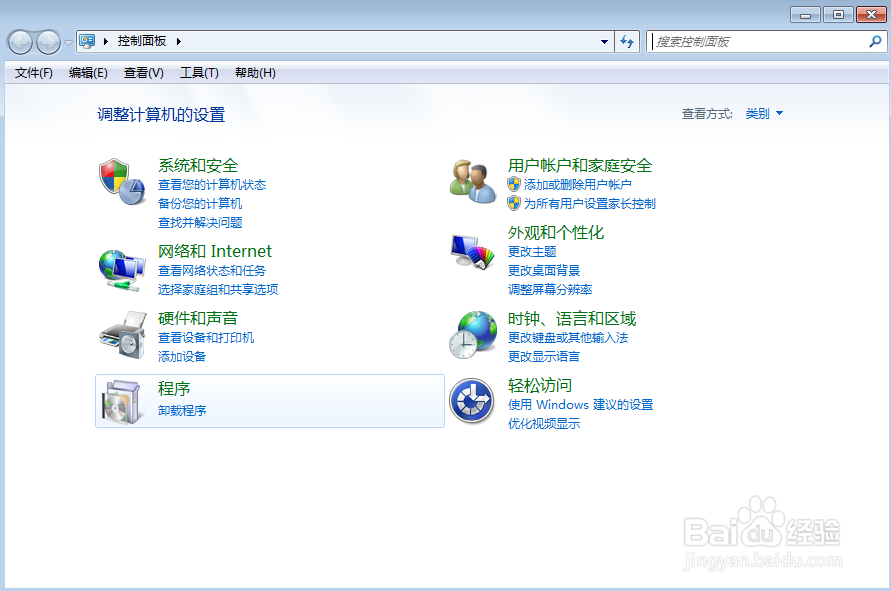The image size is (891, 591).
Task: Open the 外观和个性化 monitor icon
Action: [x=472, y=251]
